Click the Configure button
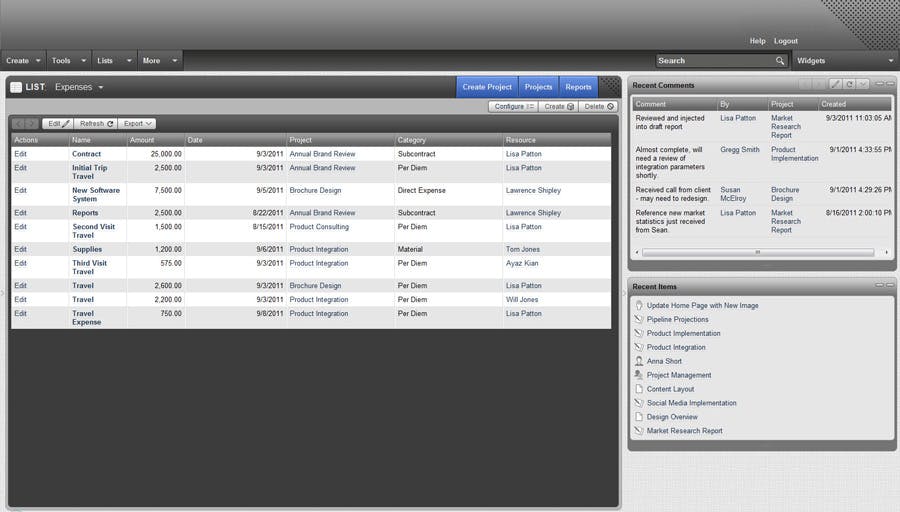 [x=513, y=107]
